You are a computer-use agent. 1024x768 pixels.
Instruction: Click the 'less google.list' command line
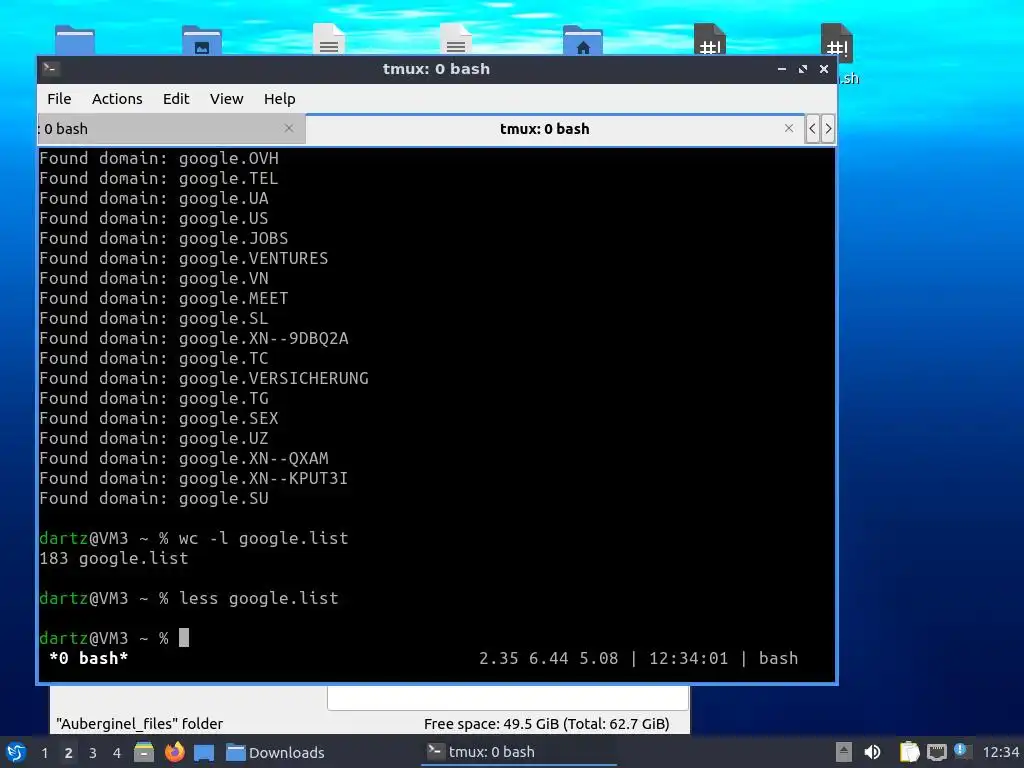[189, 598]
